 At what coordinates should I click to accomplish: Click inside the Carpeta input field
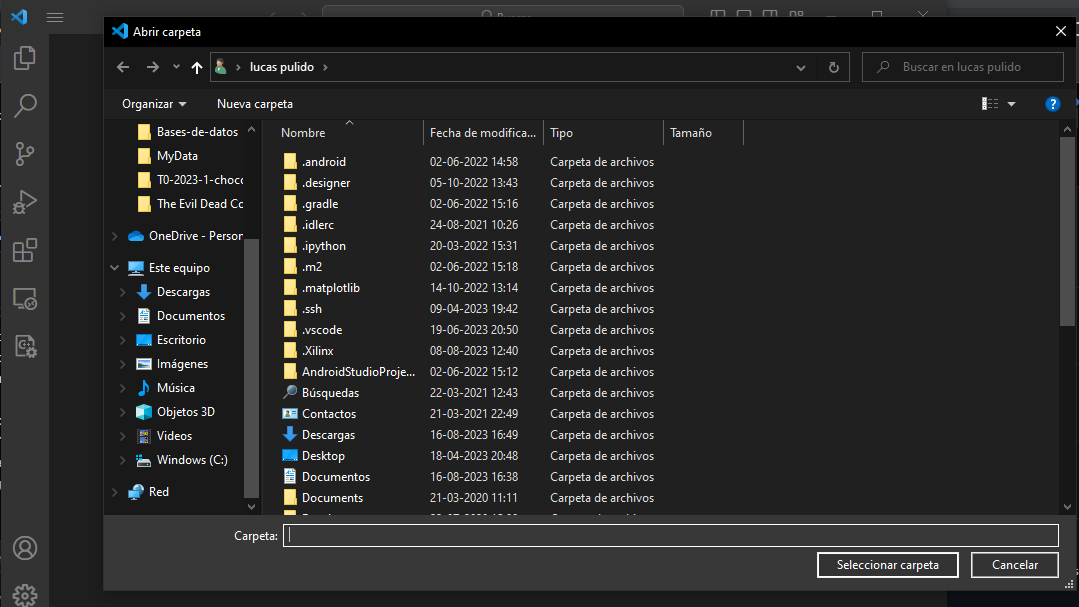pos(670,535)
